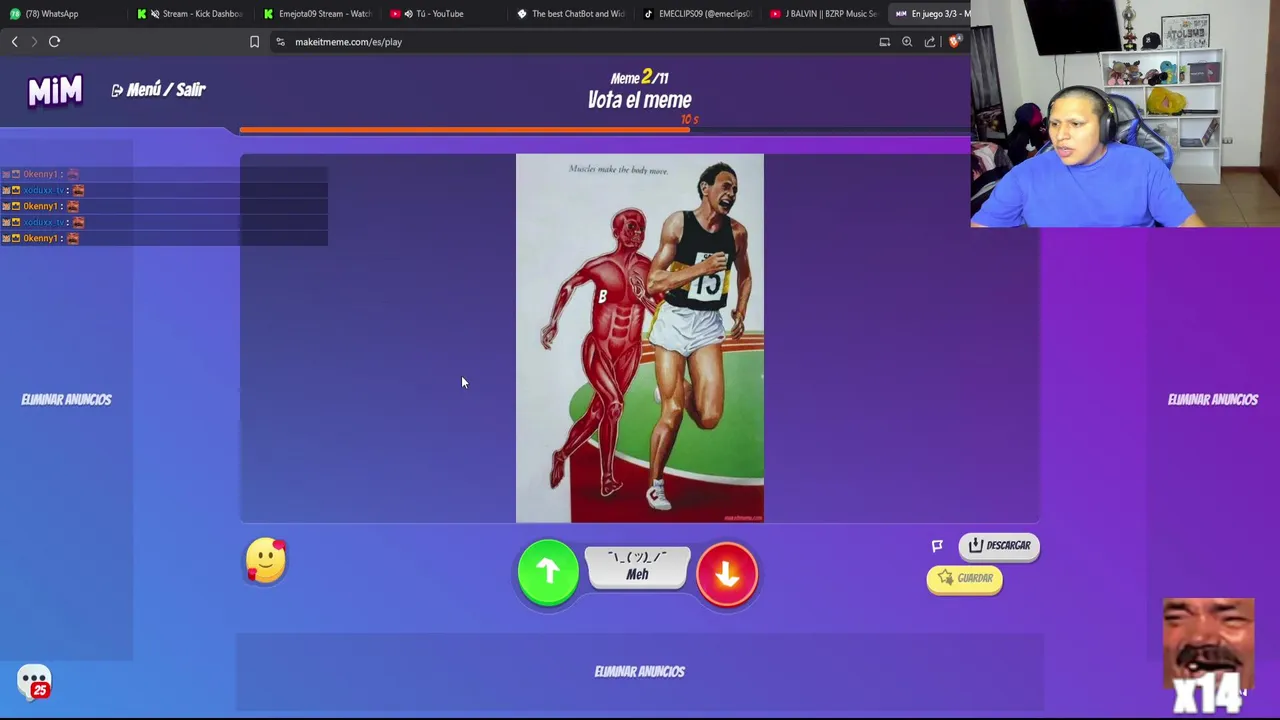Switch to Tú - YouTube tab
1280x720 pixels.
[443, 14]
